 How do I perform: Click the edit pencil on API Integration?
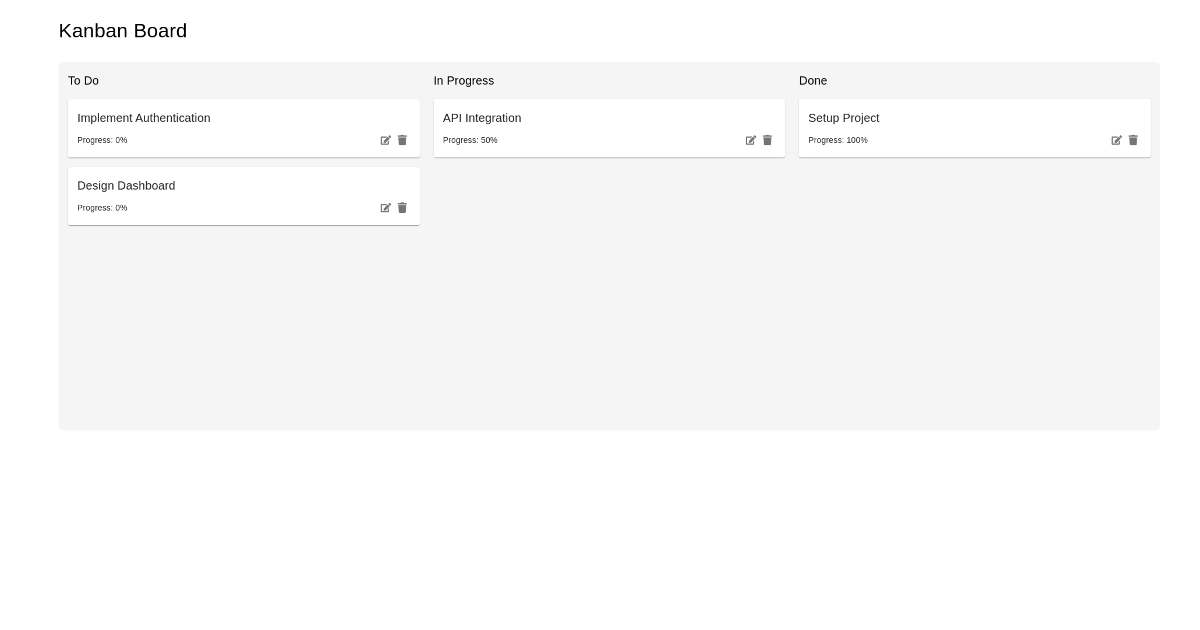click(x=751, y=140)
